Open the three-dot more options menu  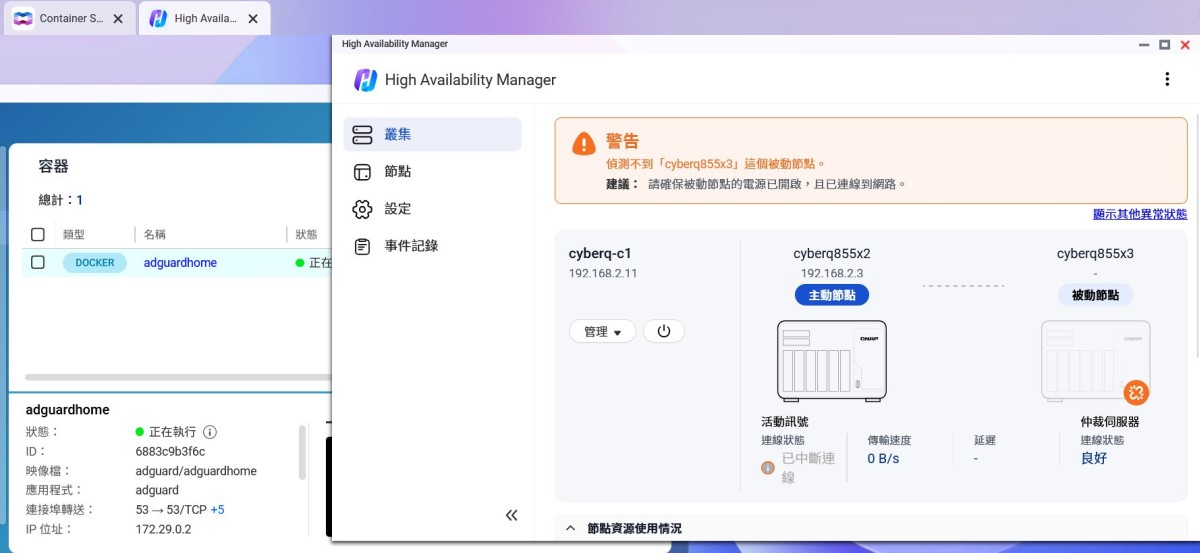click(1166, 79)
